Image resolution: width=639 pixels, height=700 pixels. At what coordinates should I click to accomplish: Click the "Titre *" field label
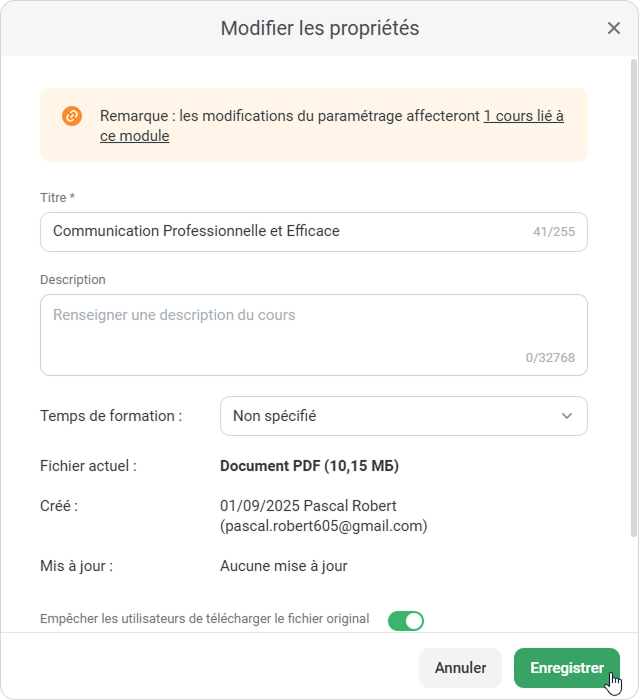click(59, 198)
